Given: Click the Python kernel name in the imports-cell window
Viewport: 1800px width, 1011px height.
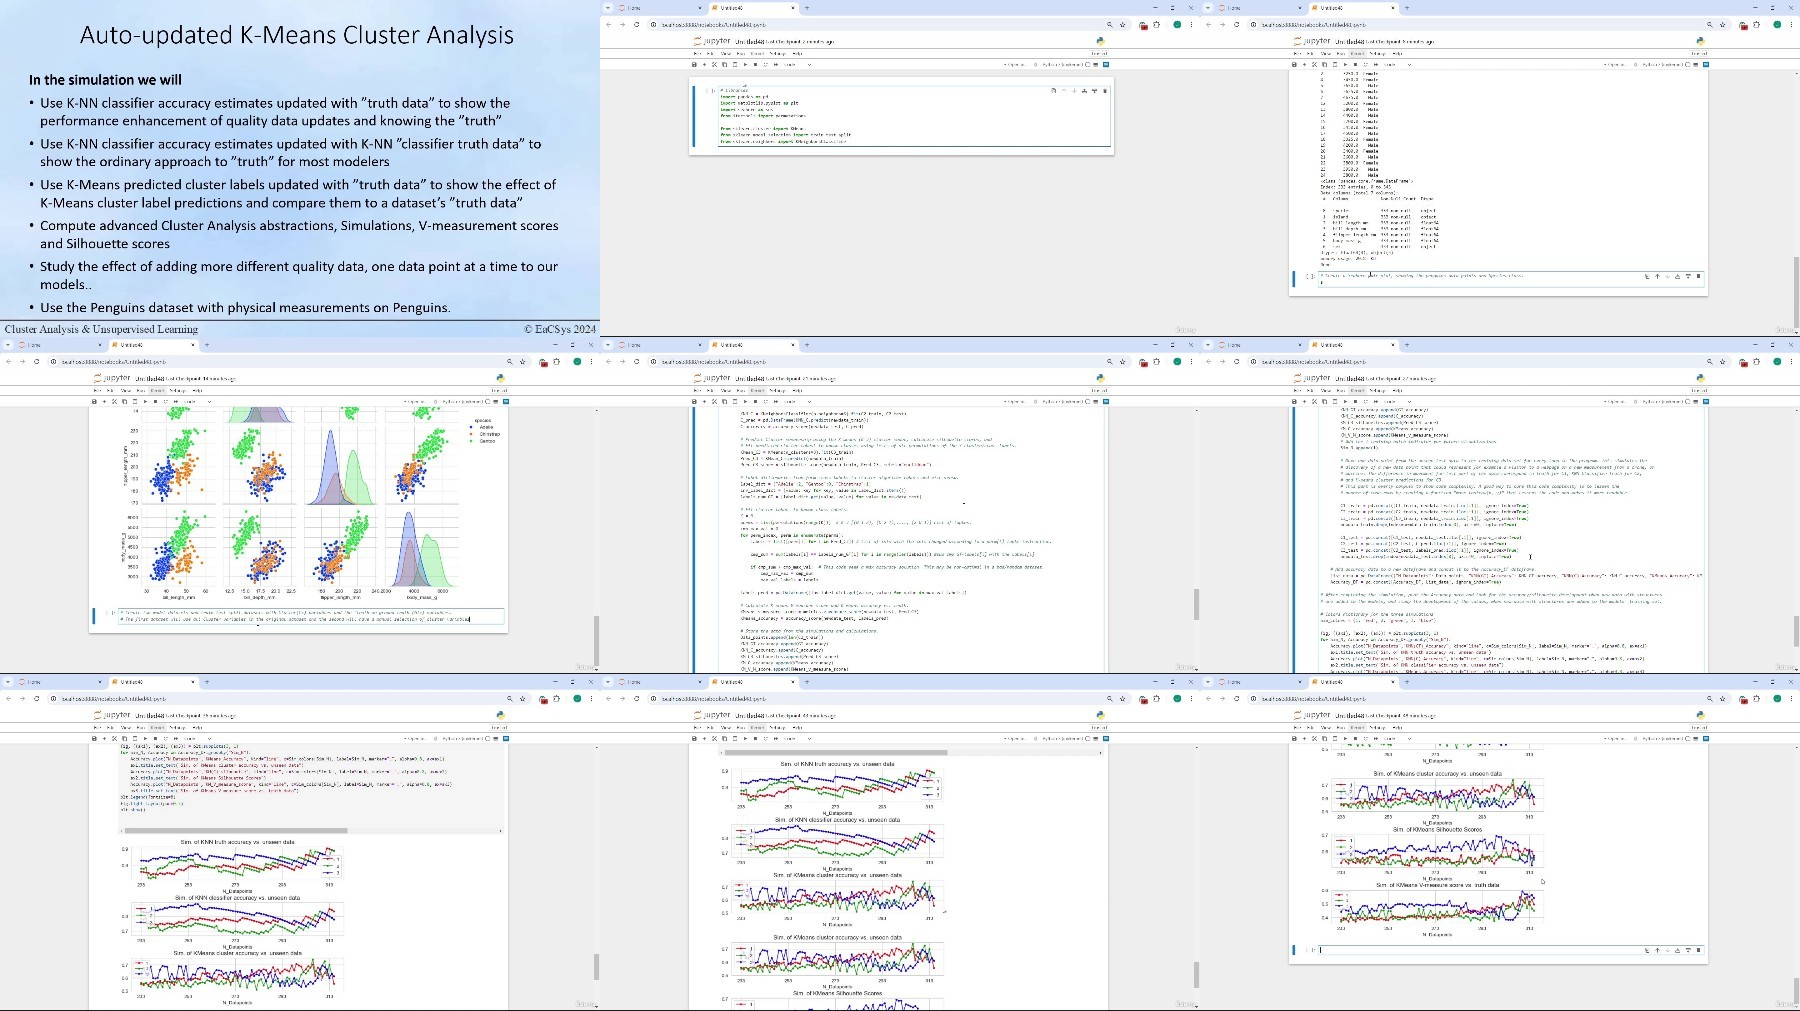Looking at the screenshot, I should click(1062, 64).
